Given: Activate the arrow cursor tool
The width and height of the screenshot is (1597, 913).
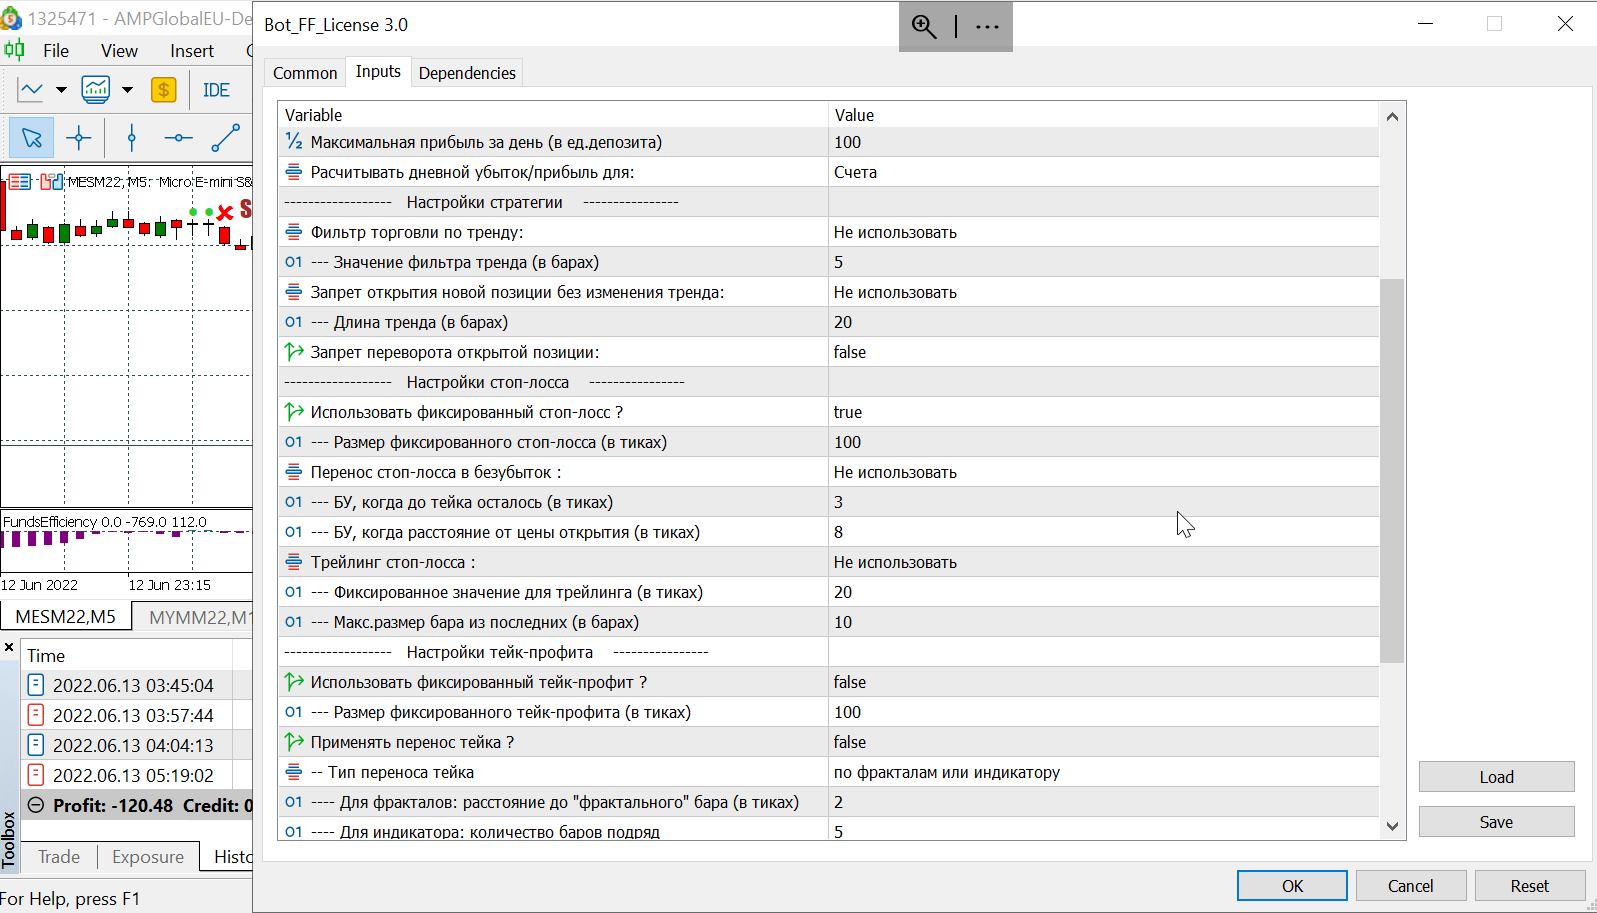Looking at the screenshot, I should pos(31,138).
